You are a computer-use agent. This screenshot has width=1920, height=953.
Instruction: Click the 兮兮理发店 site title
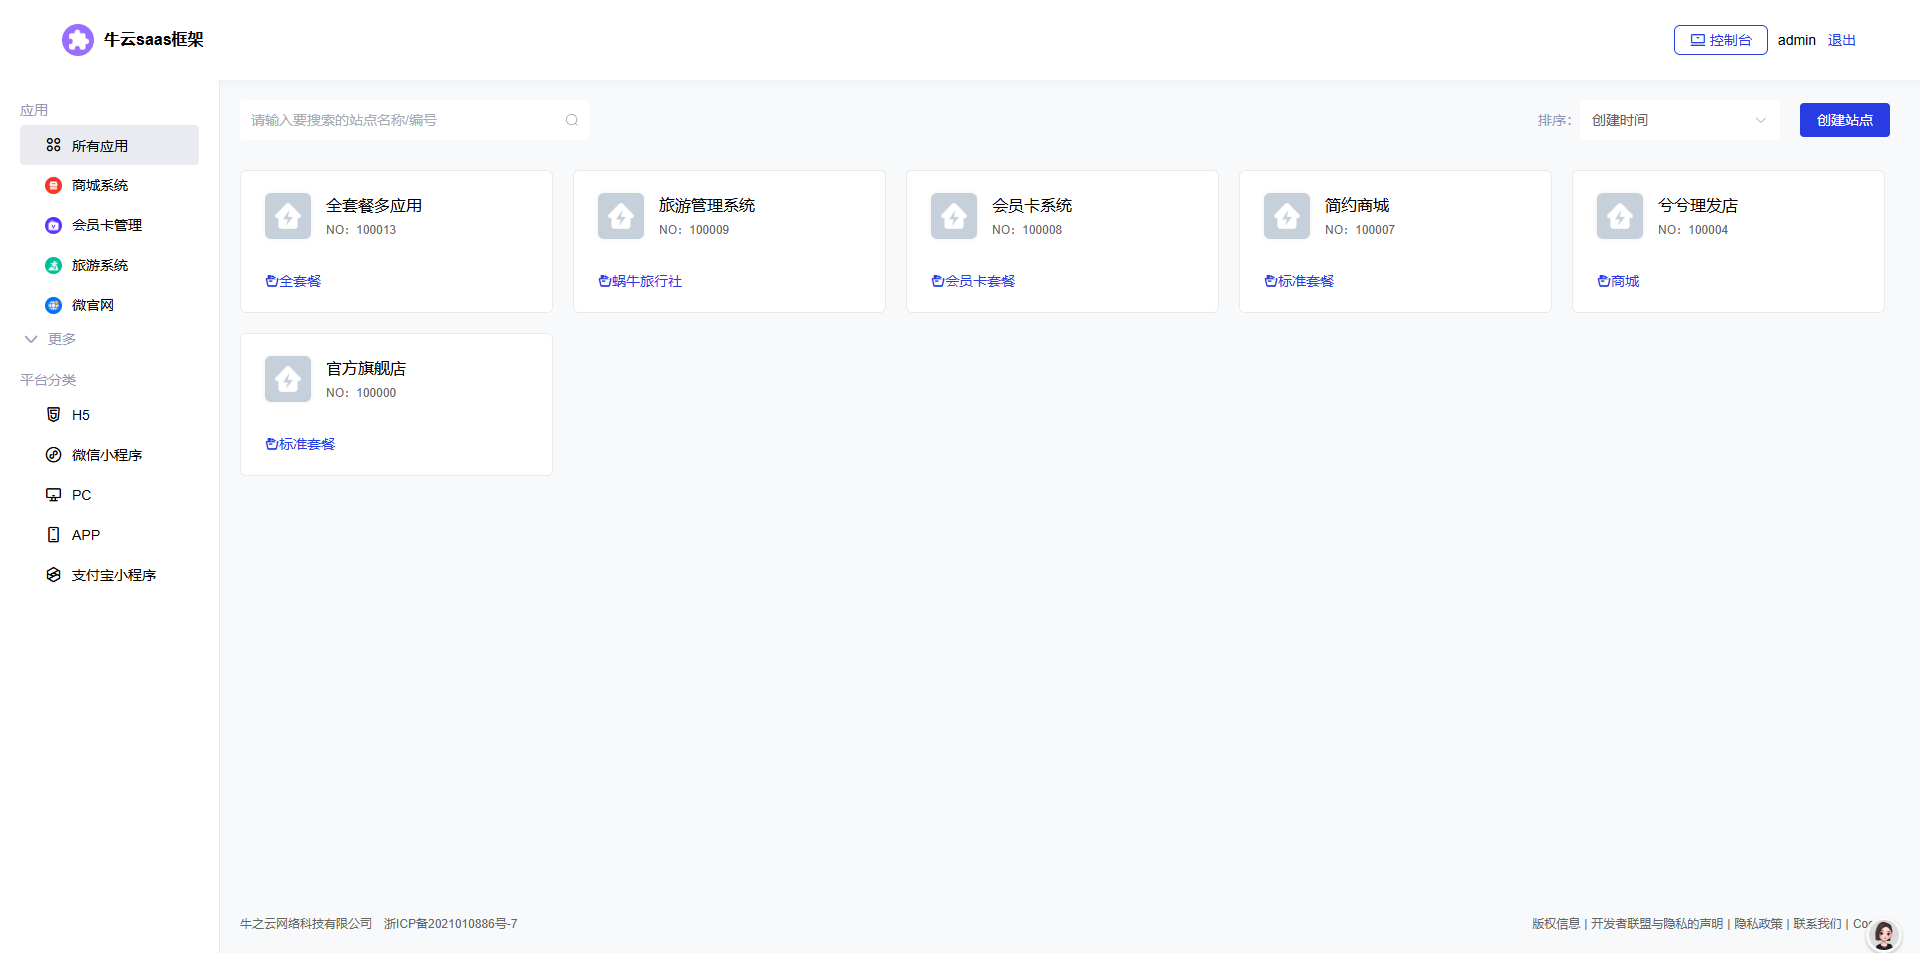[x=1698, y=205]
